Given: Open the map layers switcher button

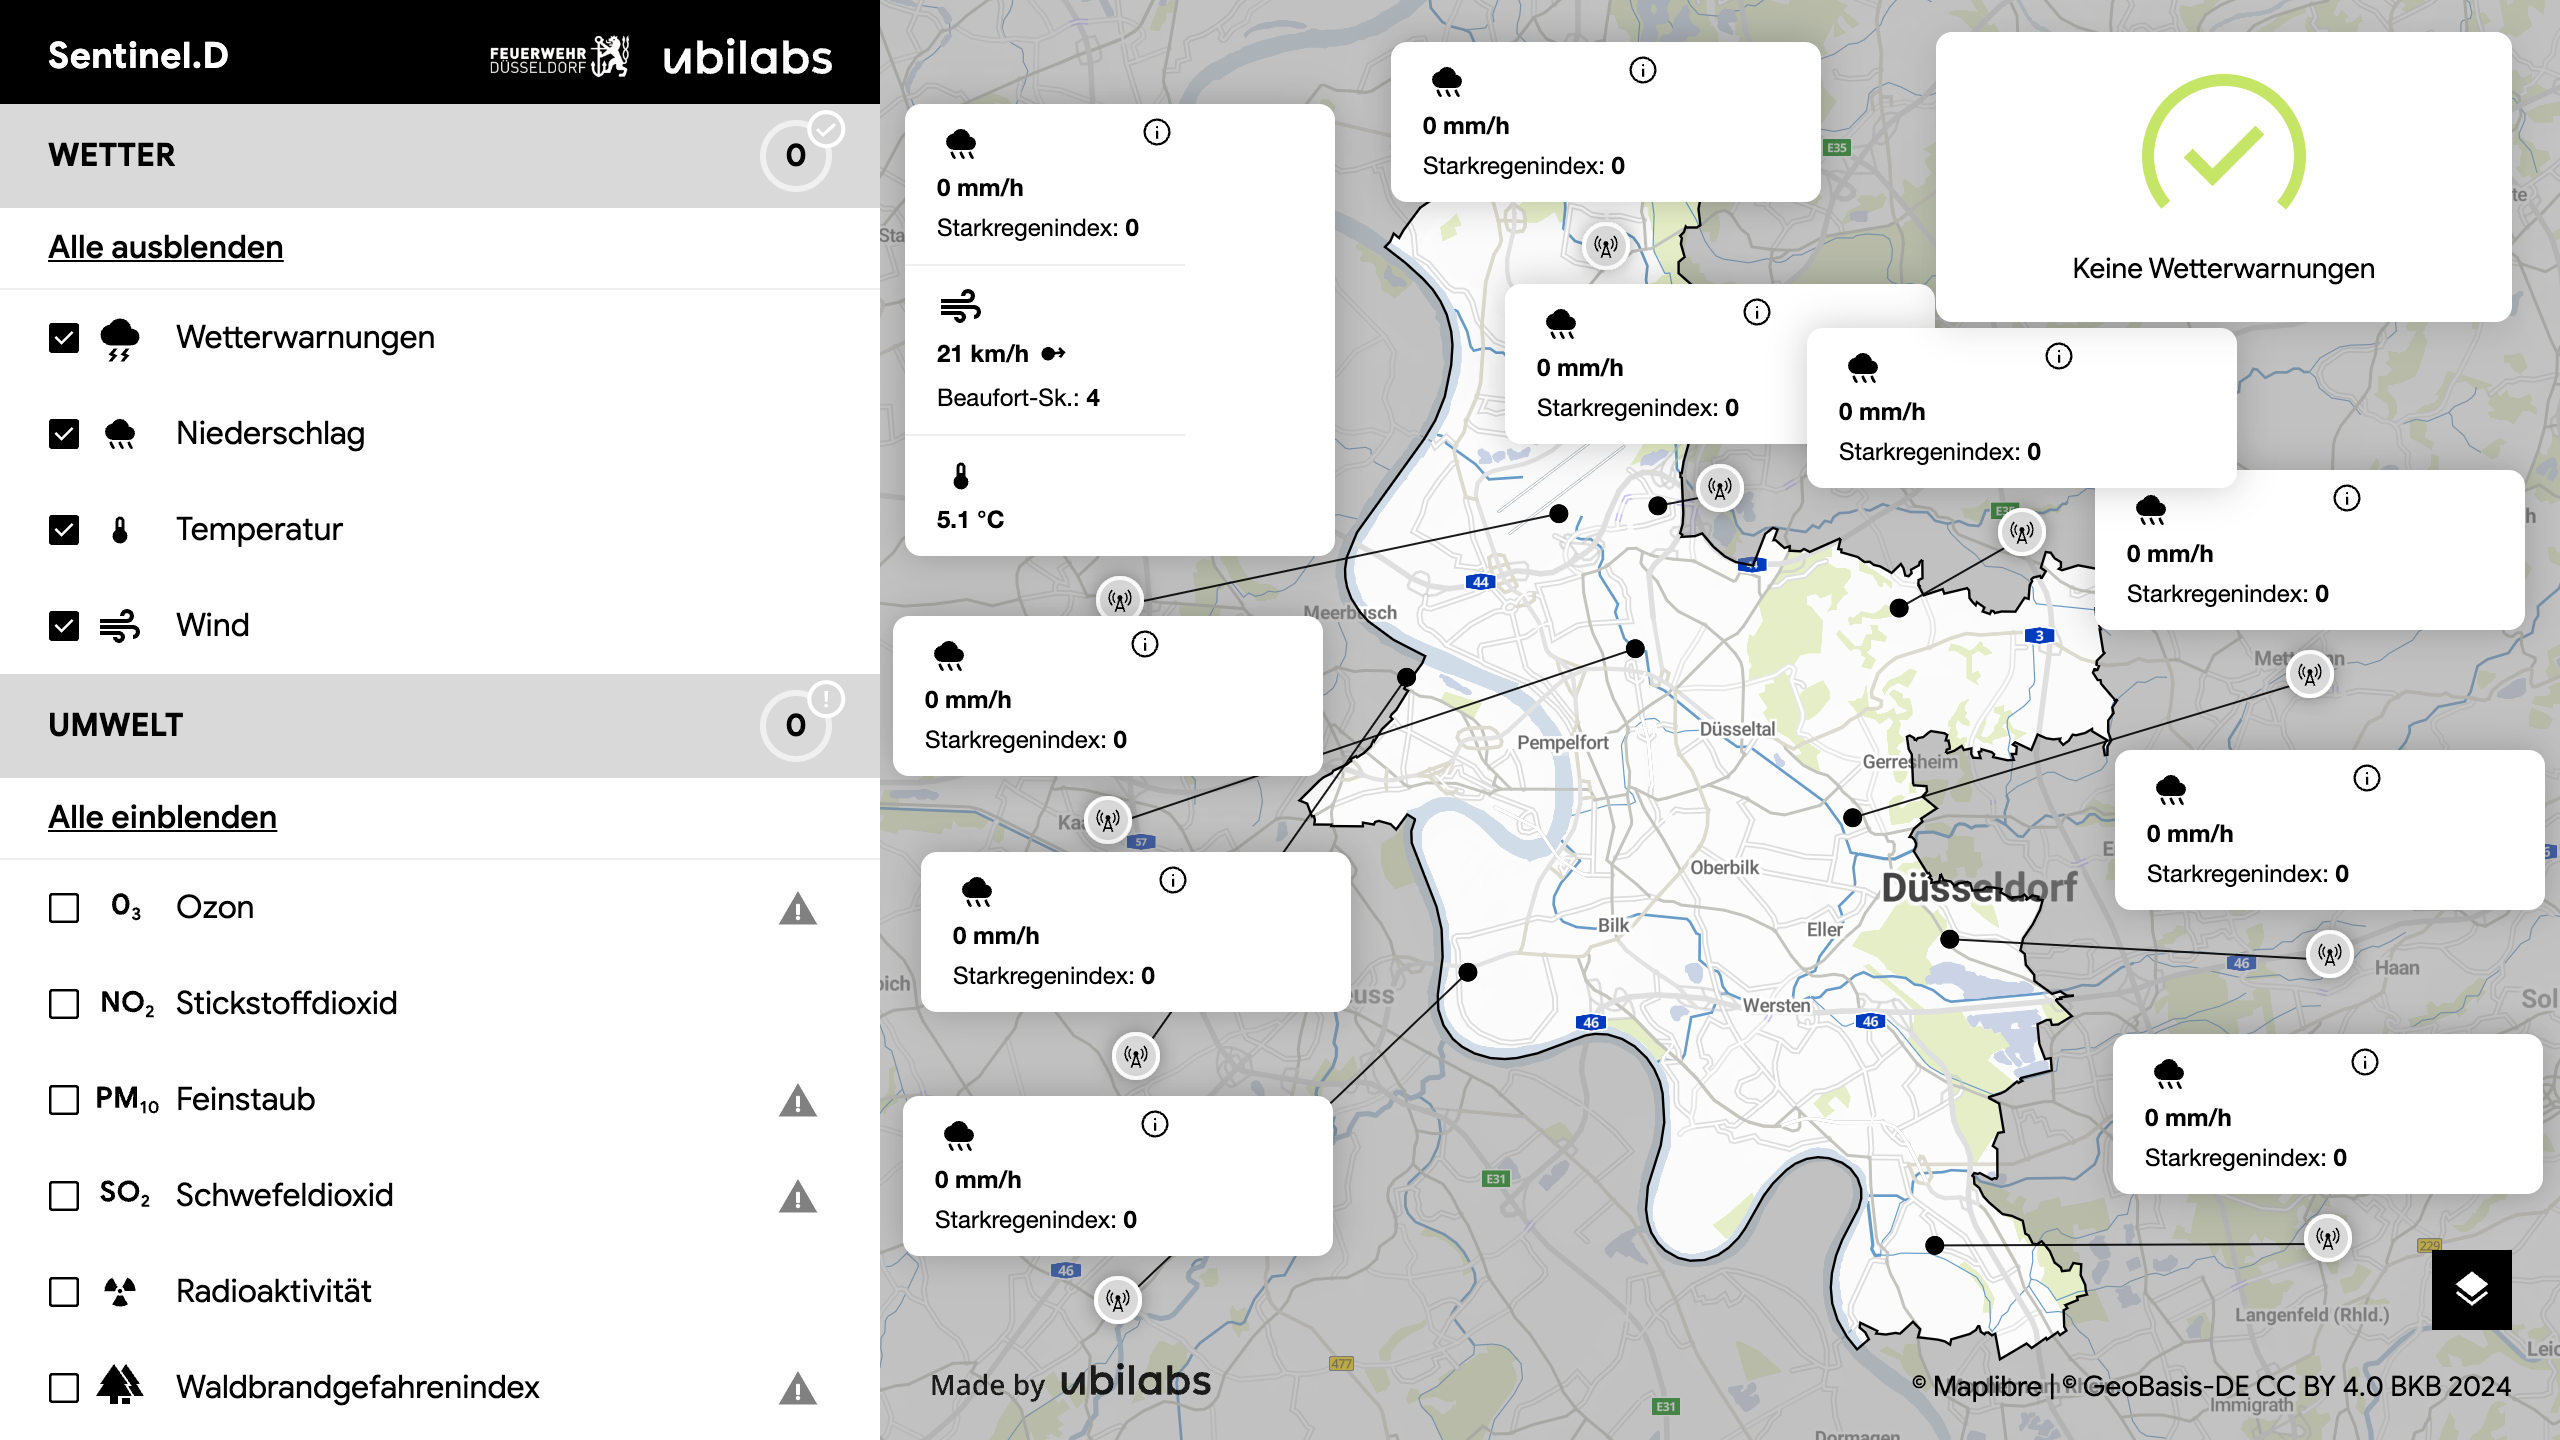Looking at the screenshot, I should click(2471, 1289).
